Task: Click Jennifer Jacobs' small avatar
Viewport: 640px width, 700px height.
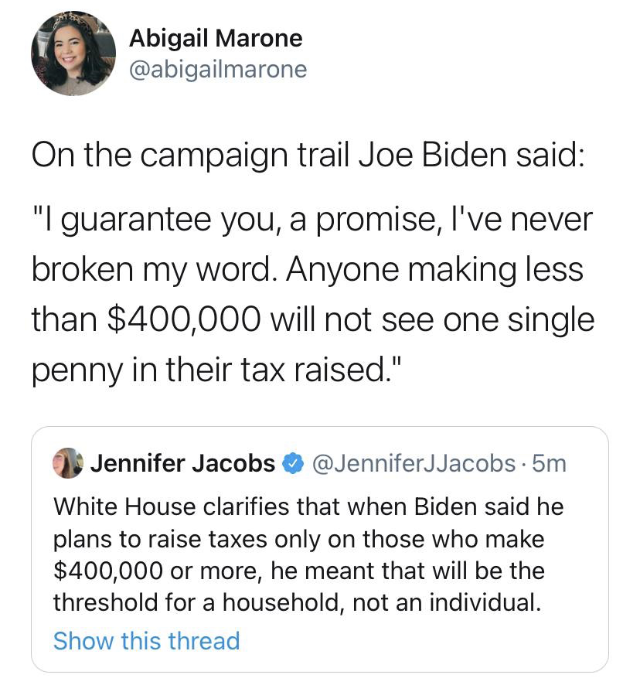Action: pos(68,463)
